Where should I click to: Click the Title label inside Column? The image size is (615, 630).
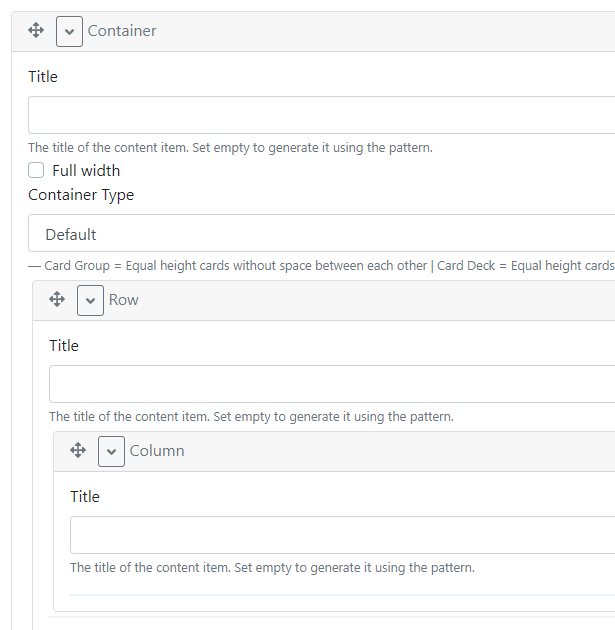click(x=85, y=497)
